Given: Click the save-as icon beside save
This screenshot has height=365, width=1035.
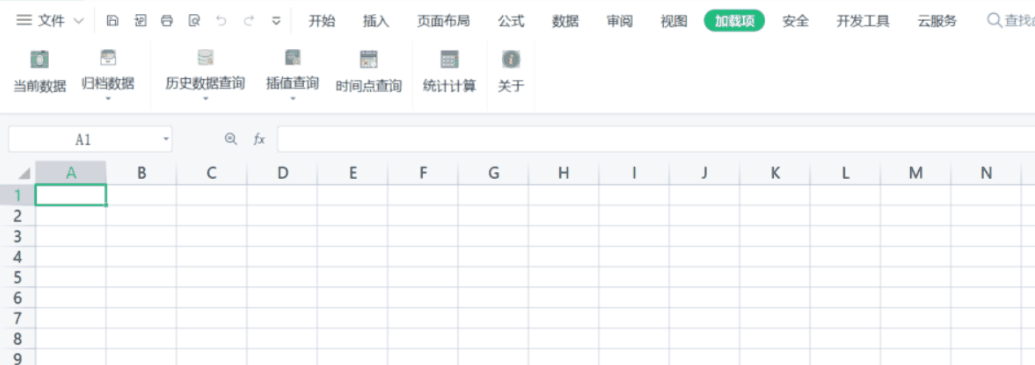Looking at the screenshot, I should (x=140, y=20).
